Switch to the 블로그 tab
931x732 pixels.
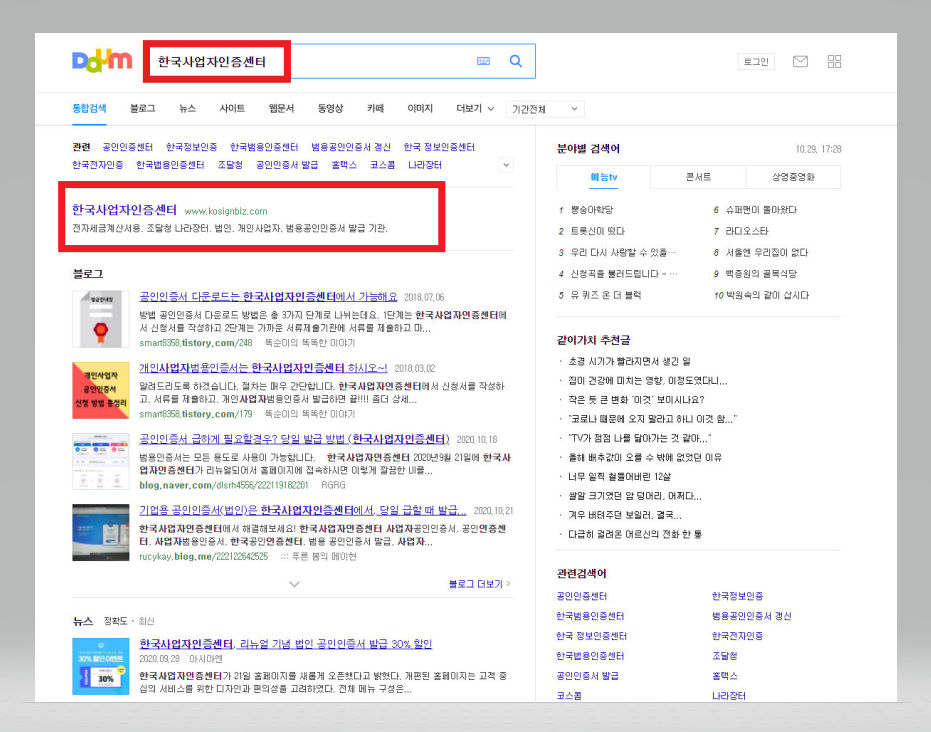(142, 109)
